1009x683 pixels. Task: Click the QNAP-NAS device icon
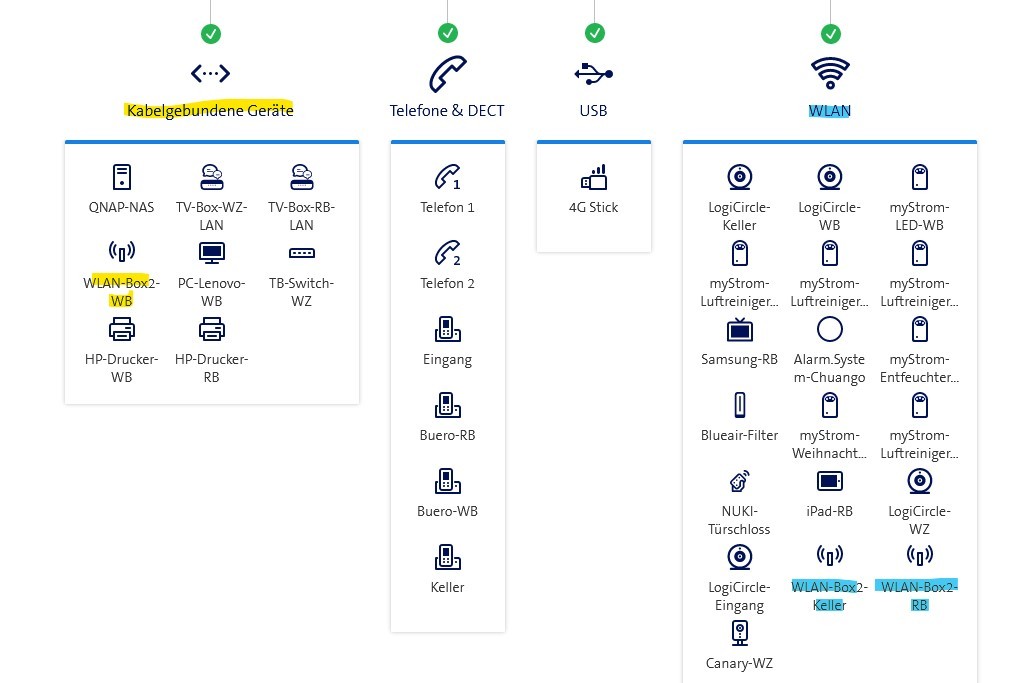(x=121, y=177)
